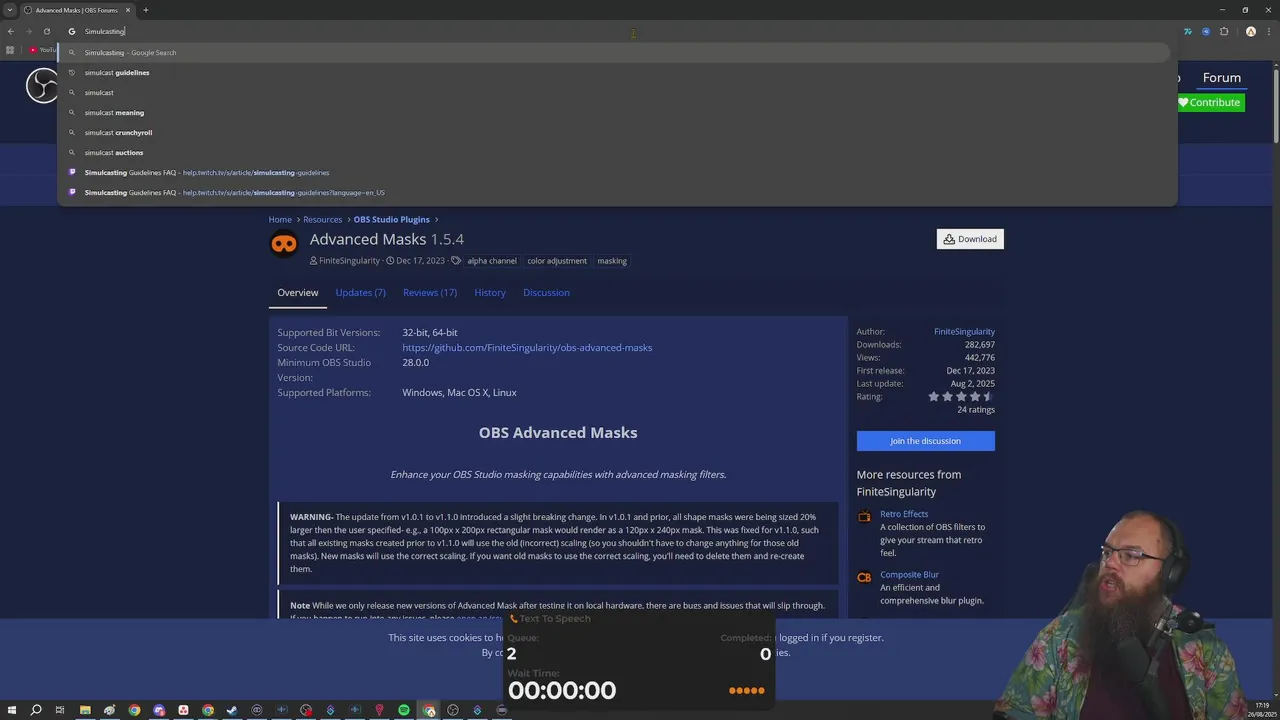The image size is (1280, 720).
Task: Open Chrome's three-dot menu
Action: pos(1269,31)
